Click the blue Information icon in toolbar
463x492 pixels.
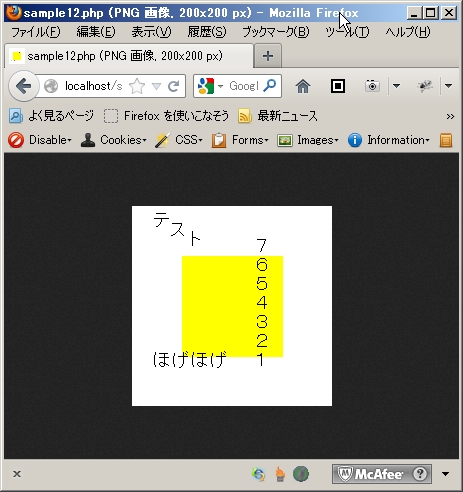click(355, 140)
